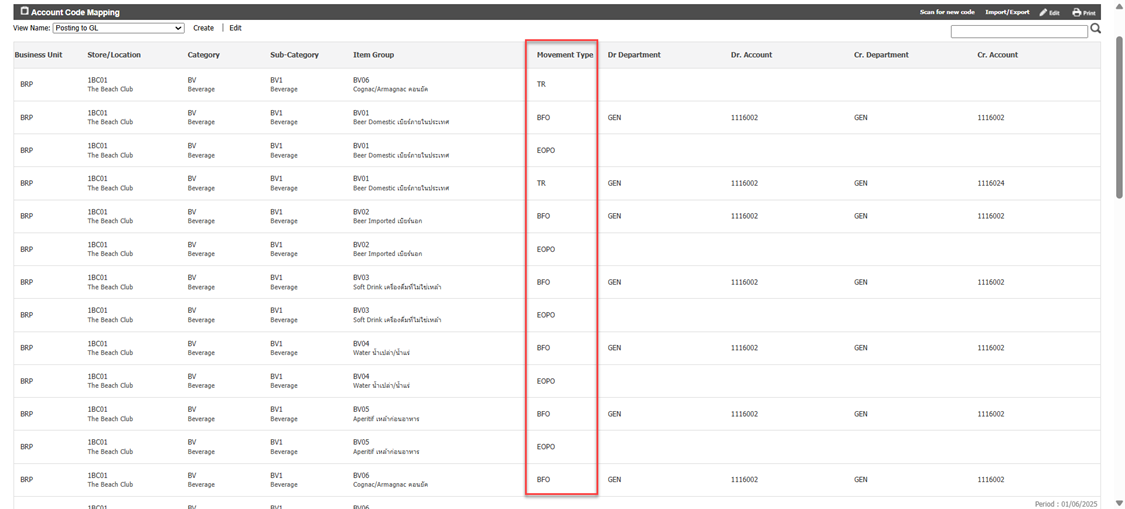This screenshot has height=509, width=1125.
Task: Click the scrollbar down arrow
Action: pyautogui.click(x=1118, y=502)
